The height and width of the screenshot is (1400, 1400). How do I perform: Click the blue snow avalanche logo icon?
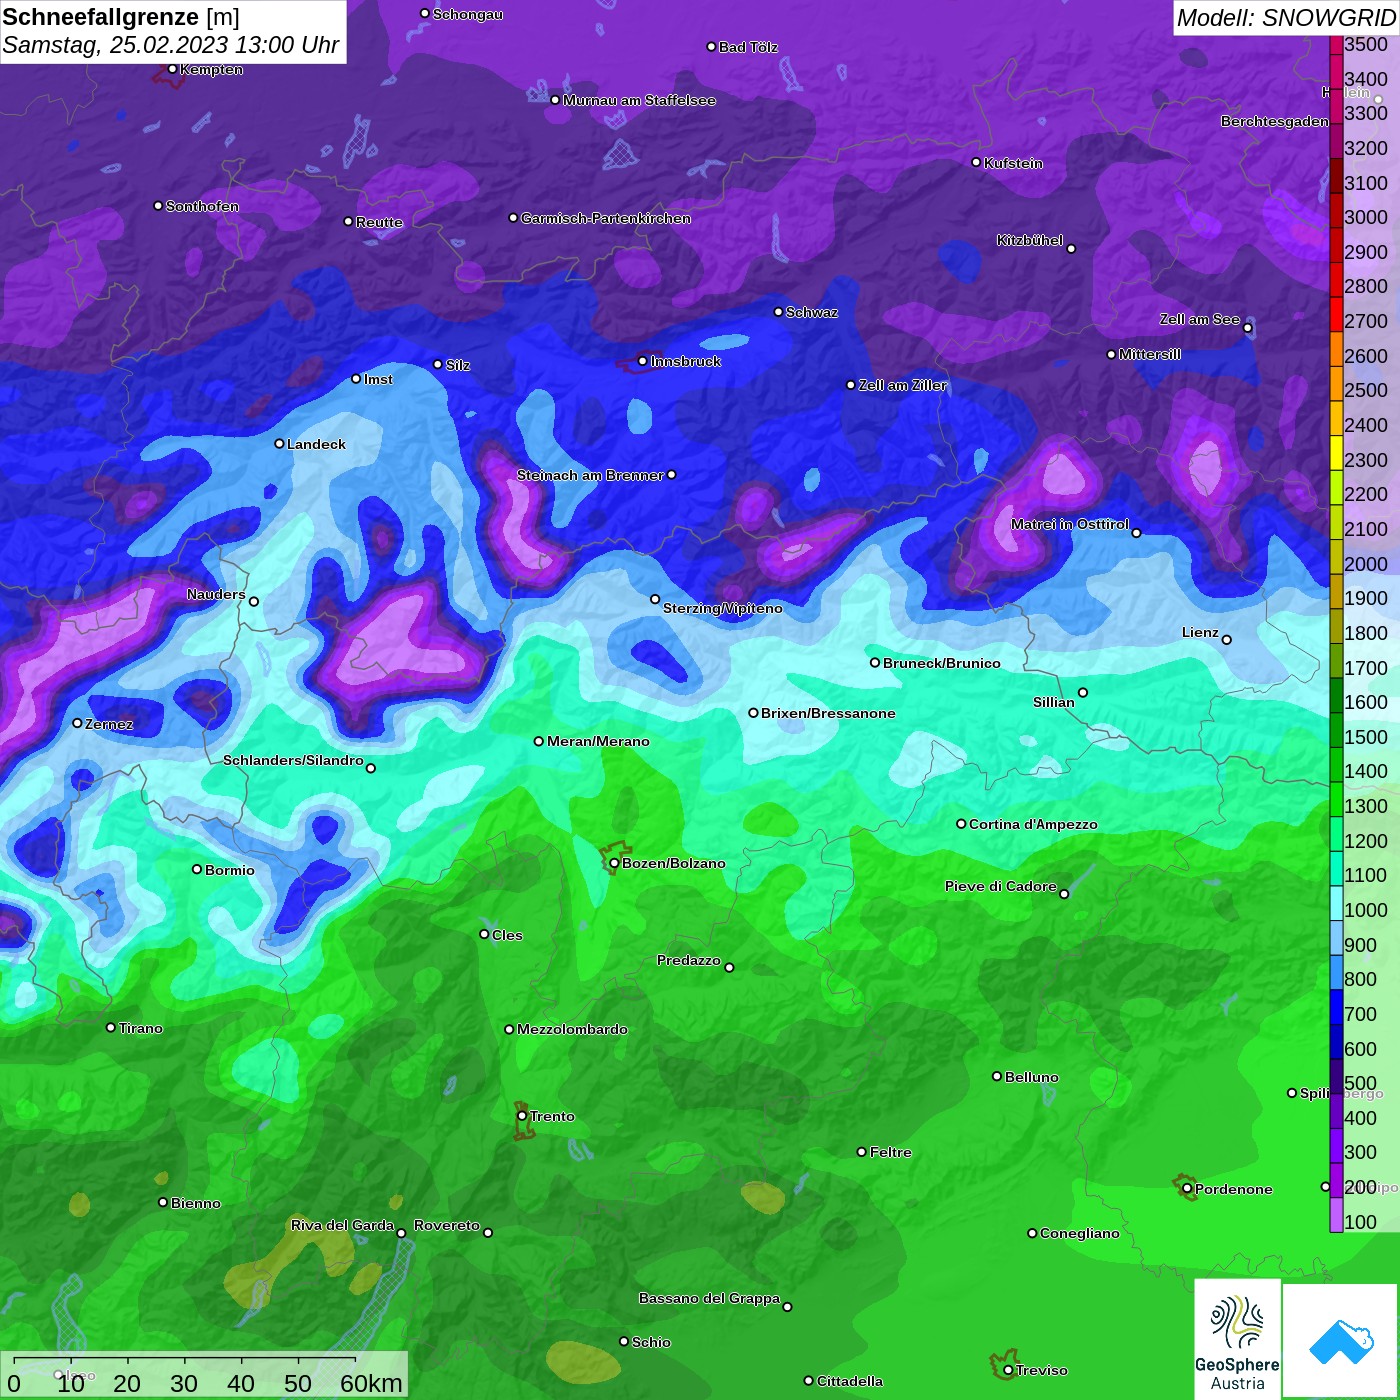click(1341, 1341)
